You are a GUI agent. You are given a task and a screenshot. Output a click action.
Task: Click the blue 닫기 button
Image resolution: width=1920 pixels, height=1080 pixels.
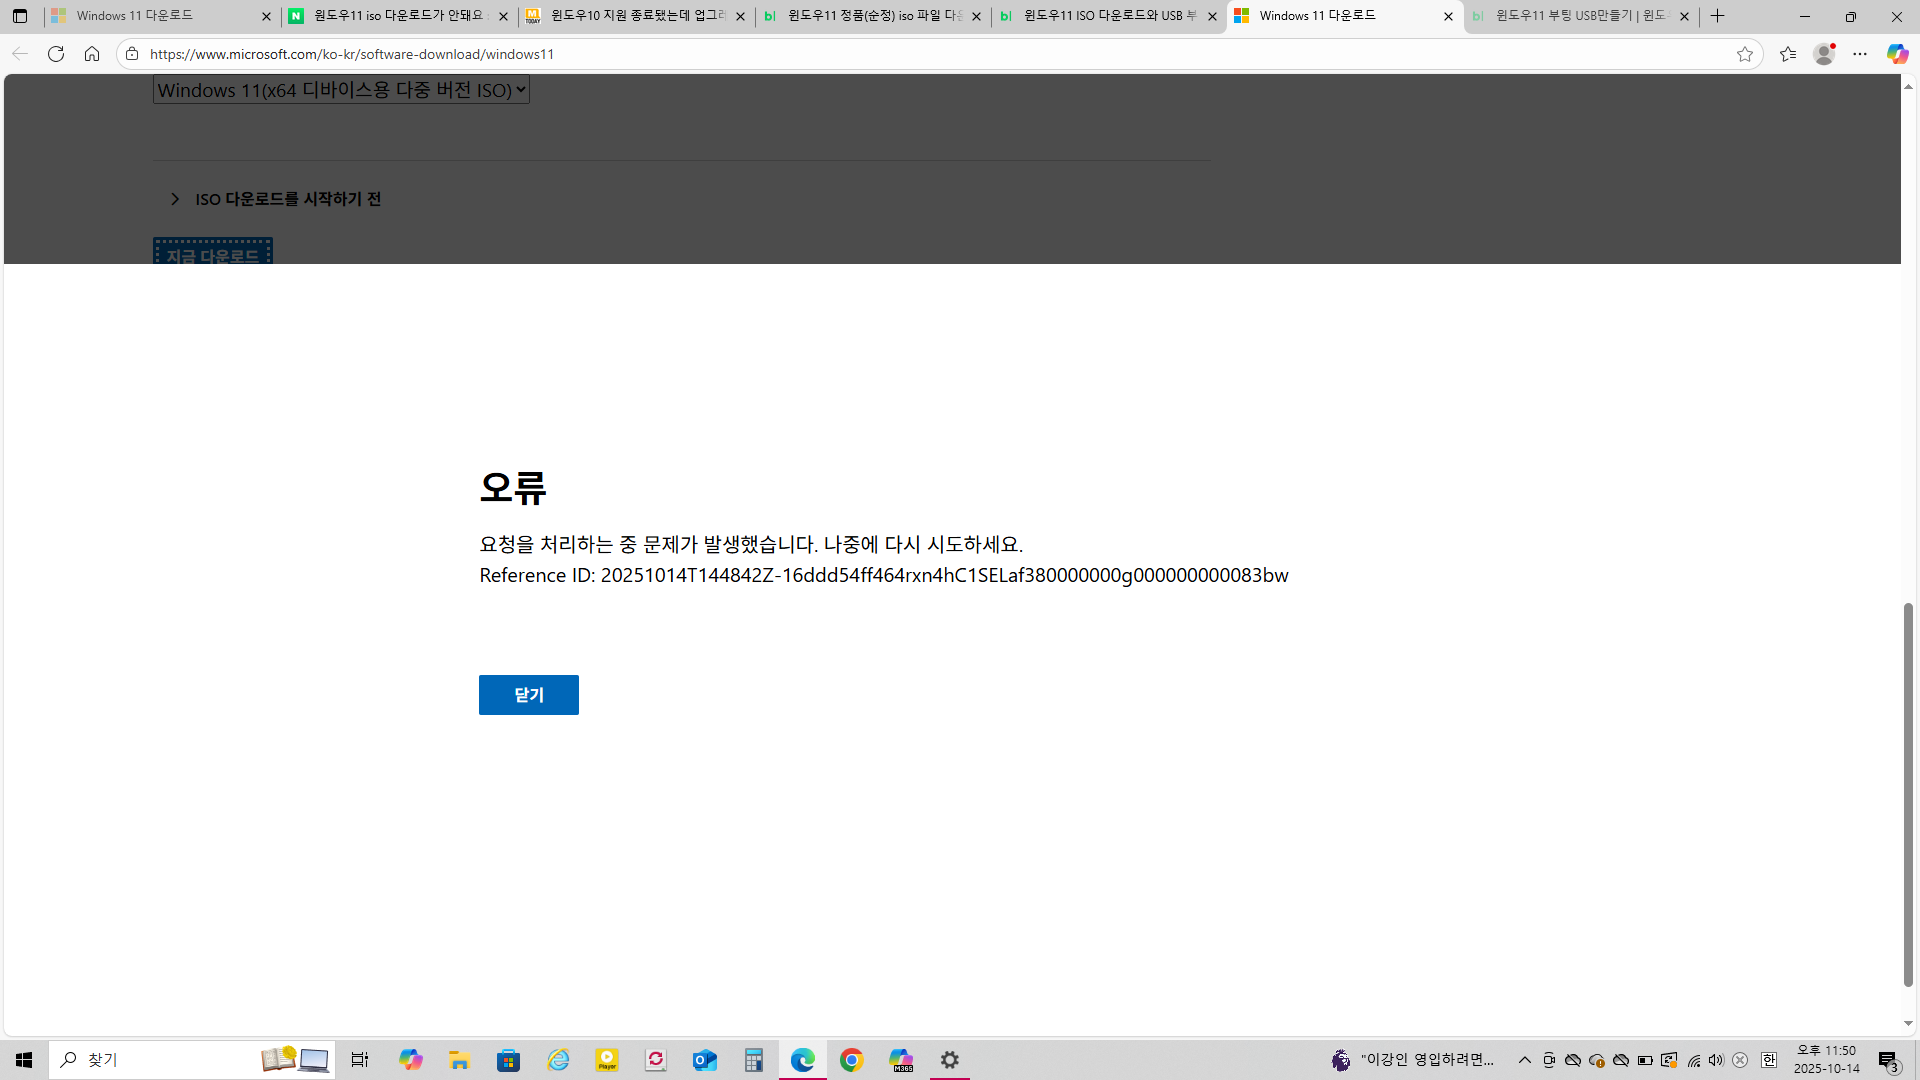pos(529,695)
